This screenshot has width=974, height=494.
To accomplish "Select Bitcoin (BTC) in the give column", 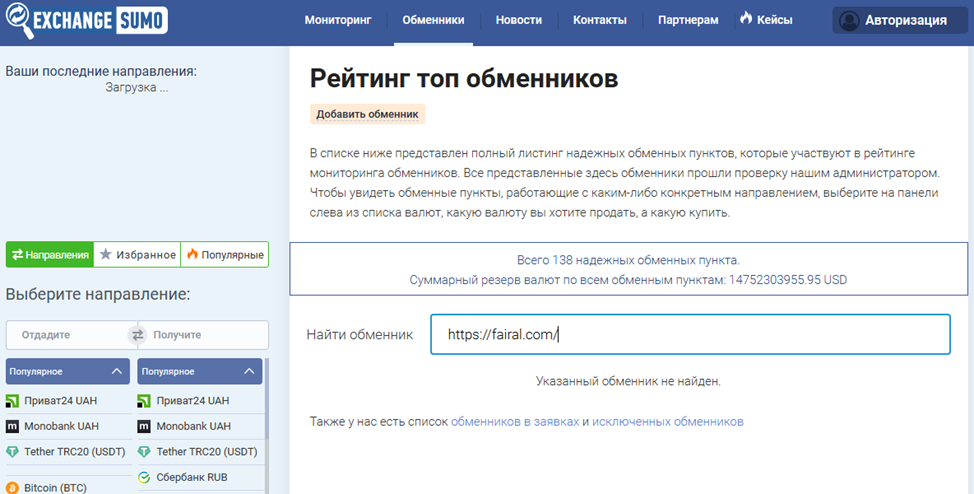I will click(x=68, y=488).
